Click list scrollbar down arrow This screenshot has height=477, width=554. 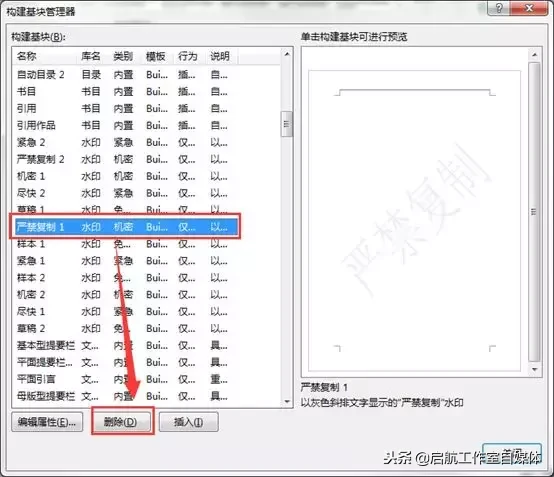click(x=287, y=401)
